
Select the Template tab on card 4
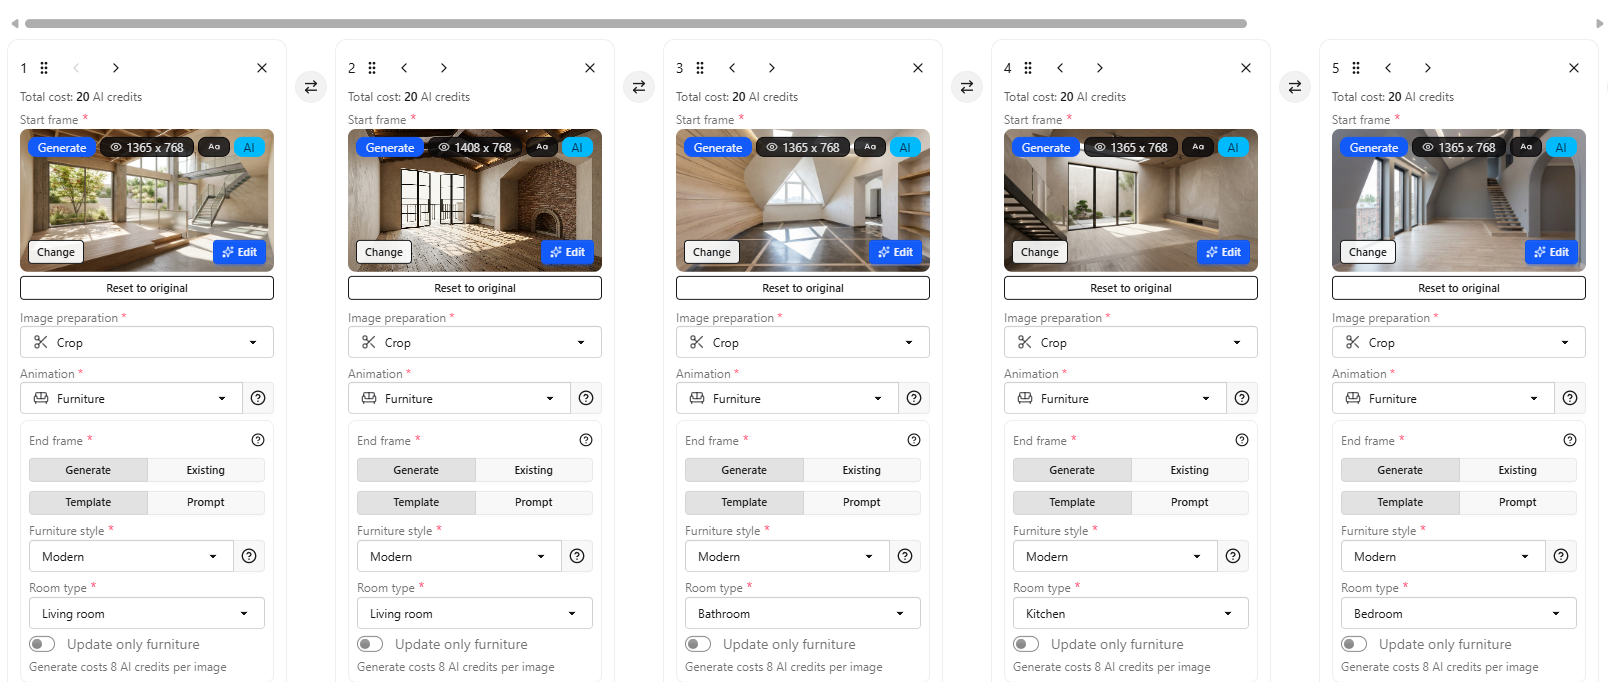coord(1072,502)
